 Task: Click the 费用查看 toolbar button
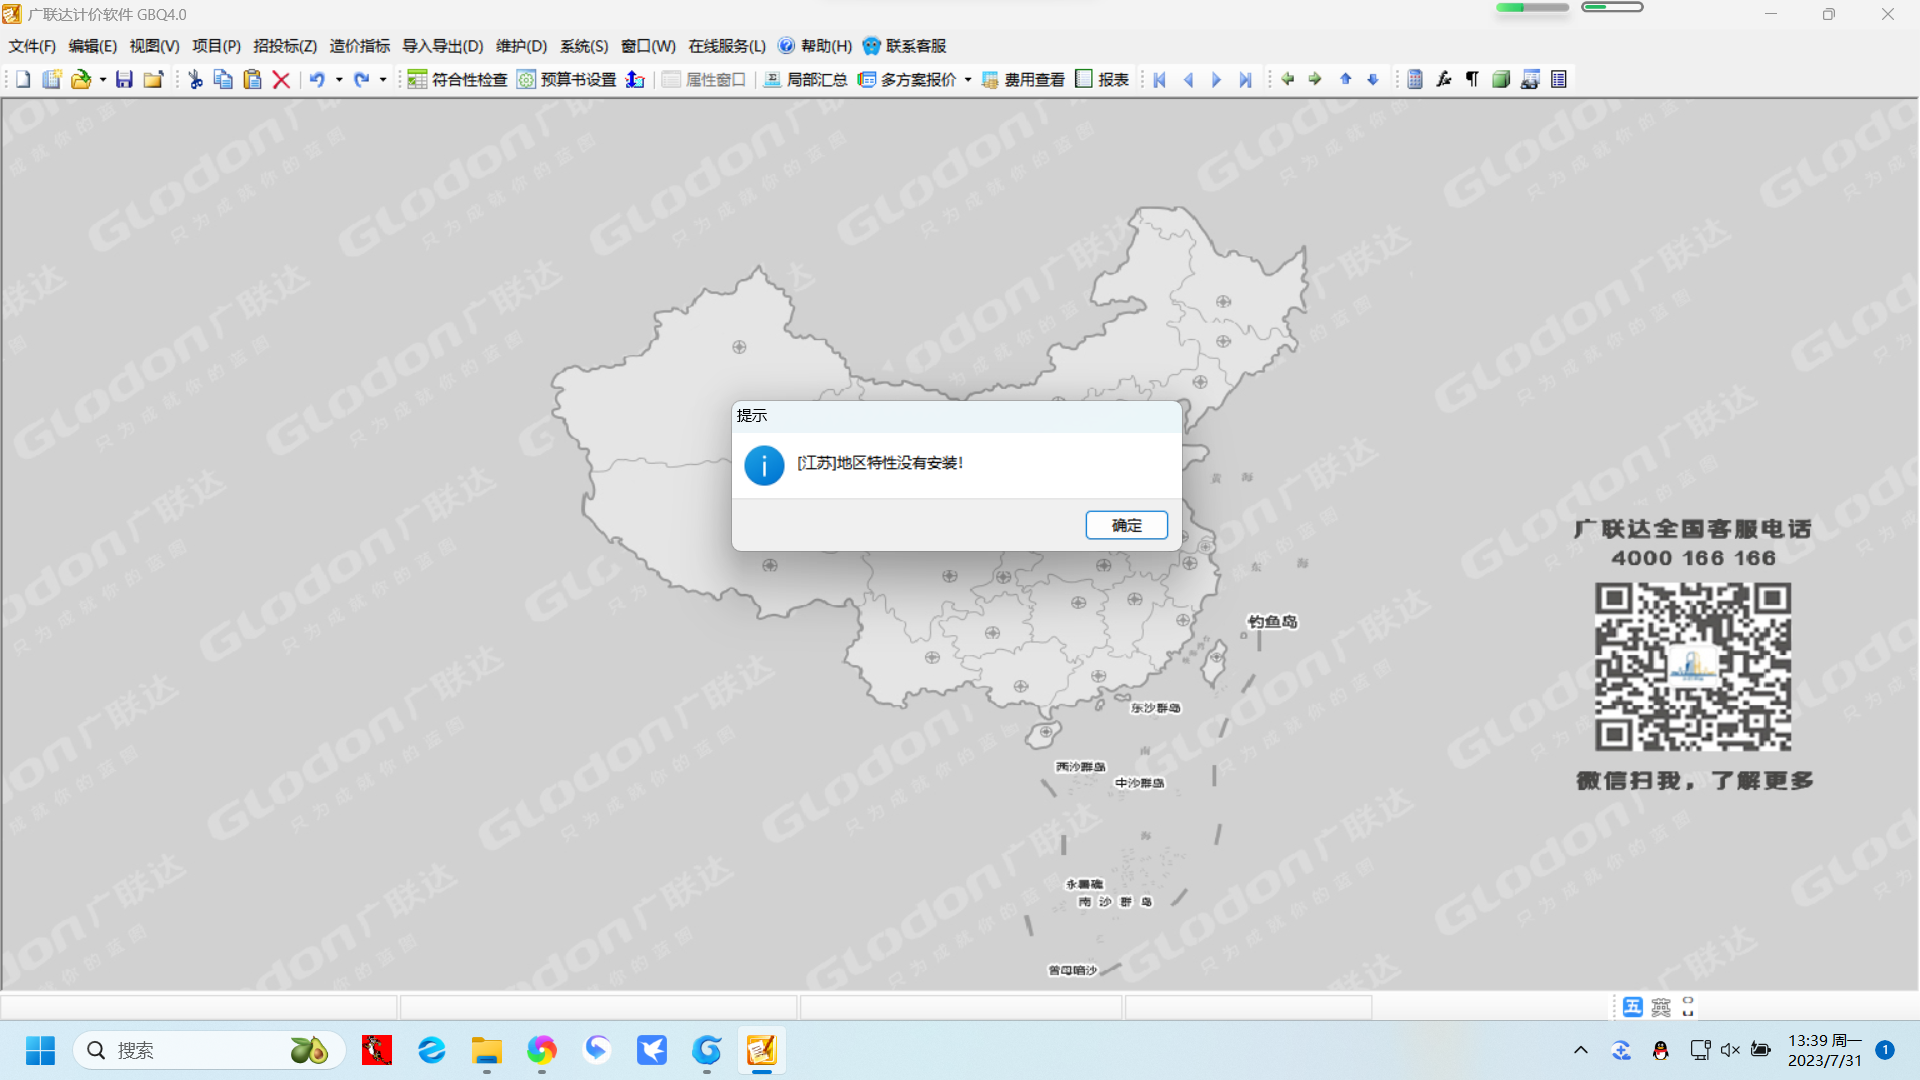[1023, 80]
